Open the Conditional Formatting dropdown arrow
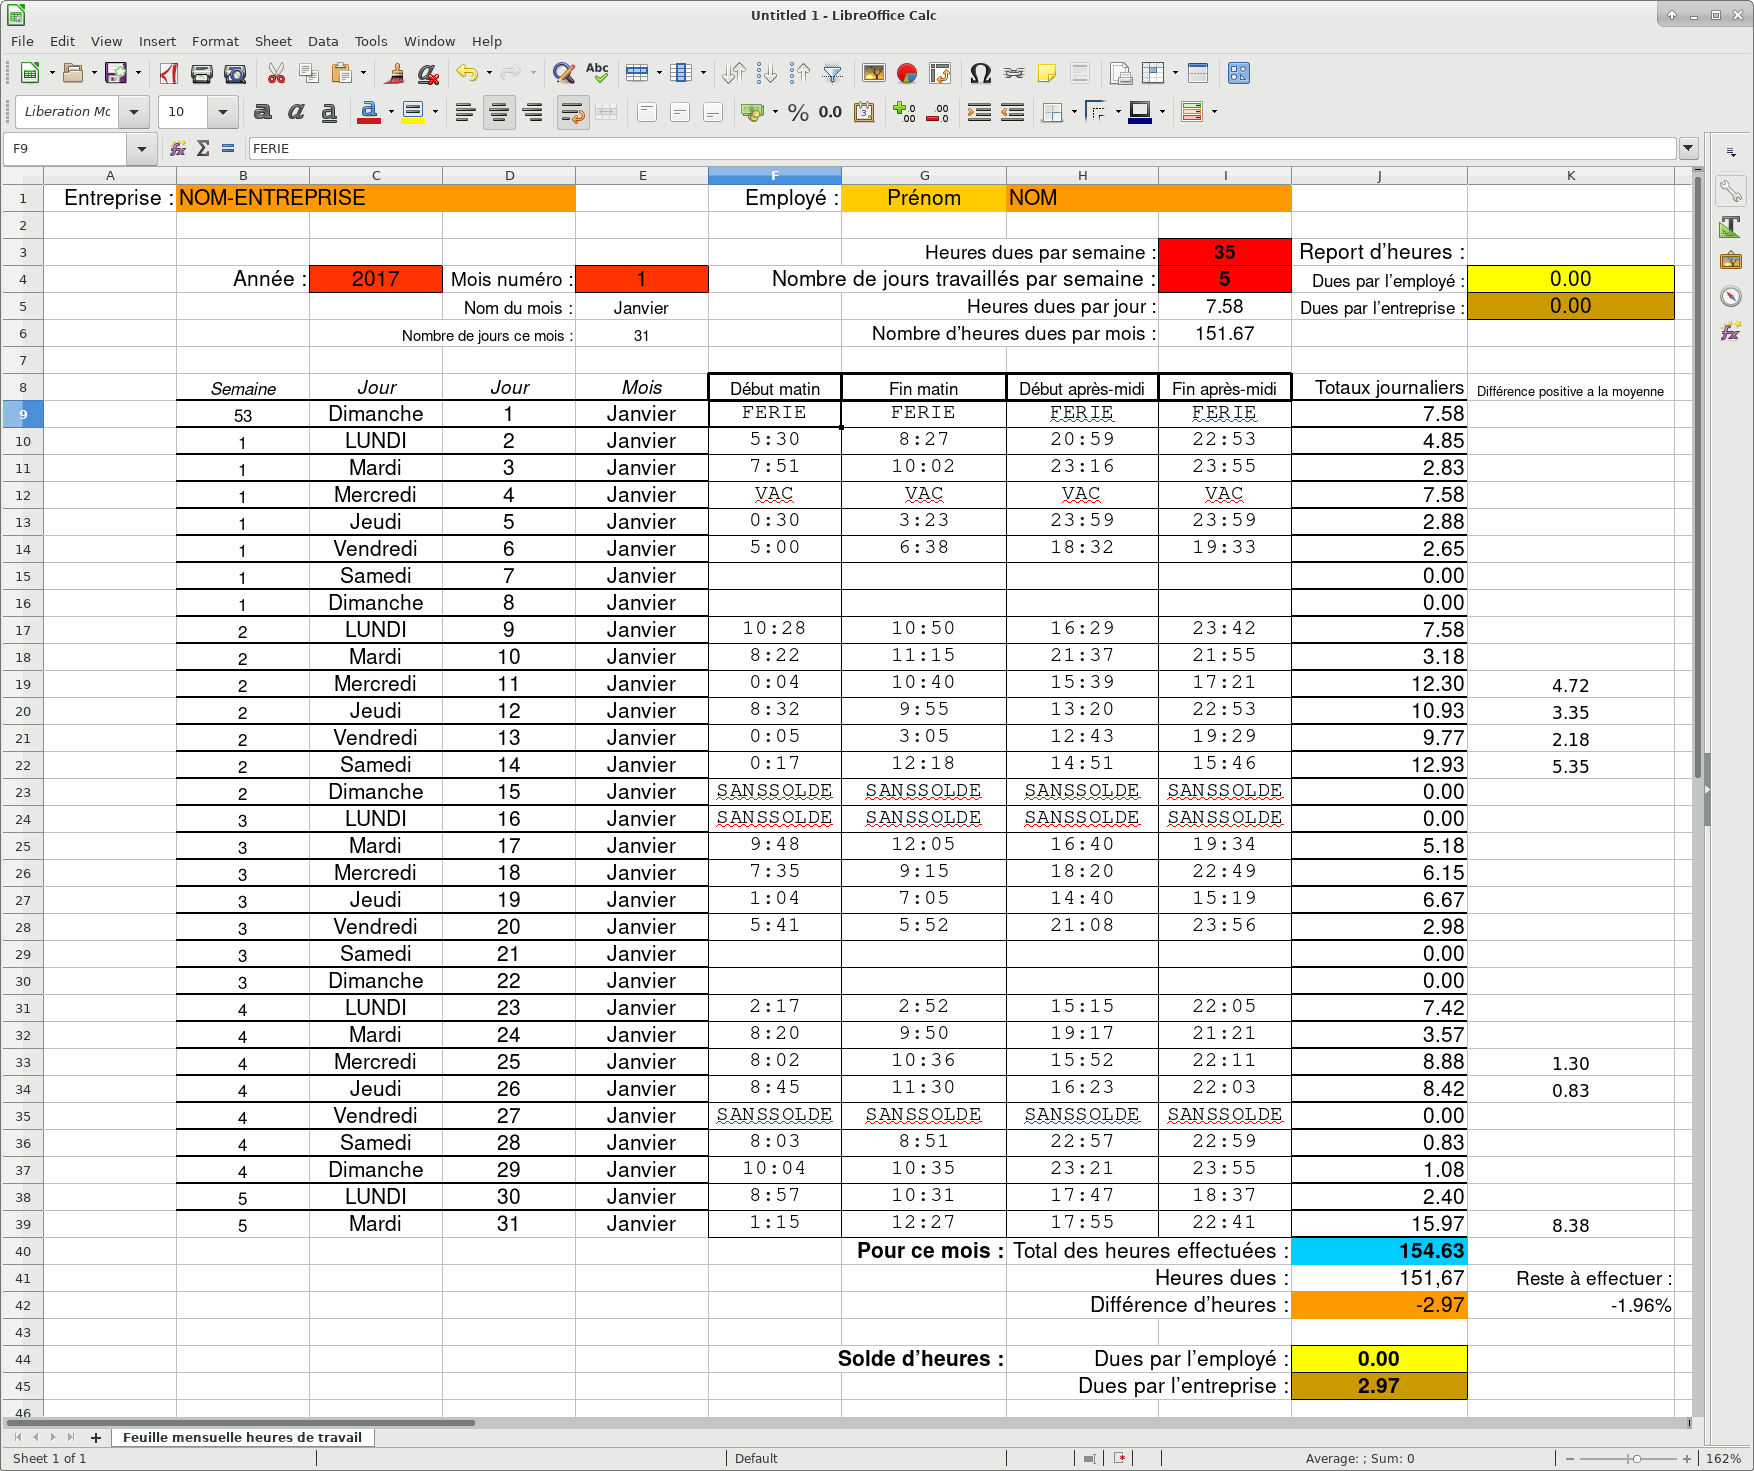This screenshot has height=1471, width=1754. click(x=1214, y=112)
